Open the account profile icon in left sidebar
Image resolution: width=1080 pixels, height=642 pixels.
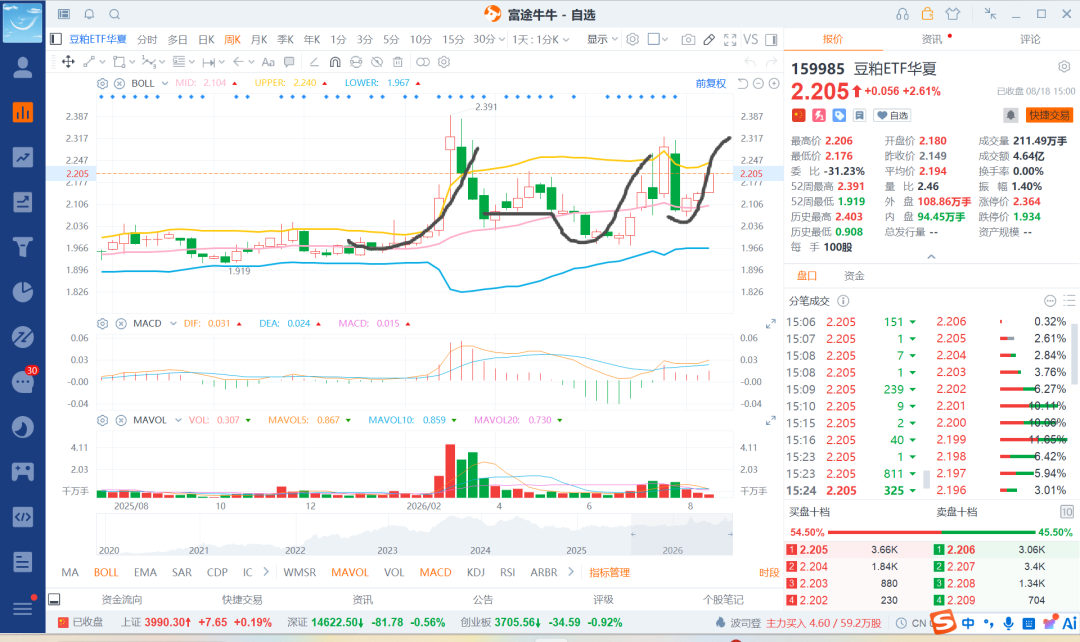23,68
